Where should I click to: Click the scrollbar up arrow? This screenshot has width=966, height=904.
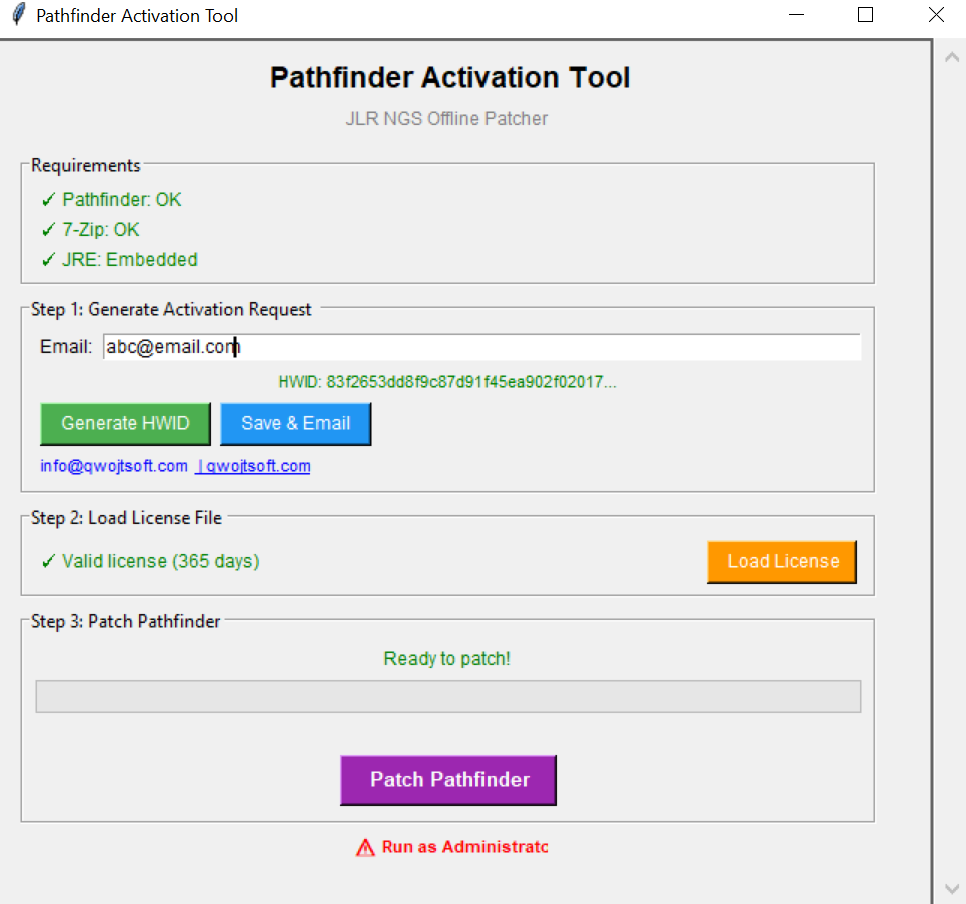951,56
